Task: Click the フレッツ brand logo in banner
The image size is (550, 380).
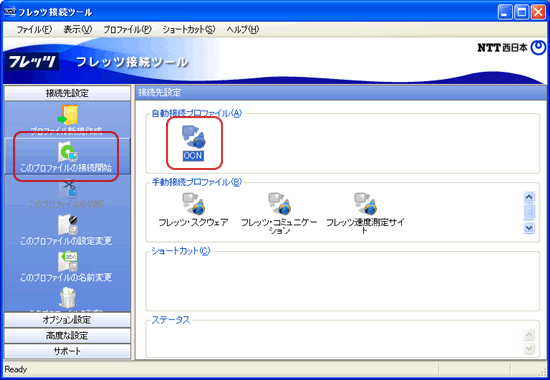Action: tap(32, 62)
